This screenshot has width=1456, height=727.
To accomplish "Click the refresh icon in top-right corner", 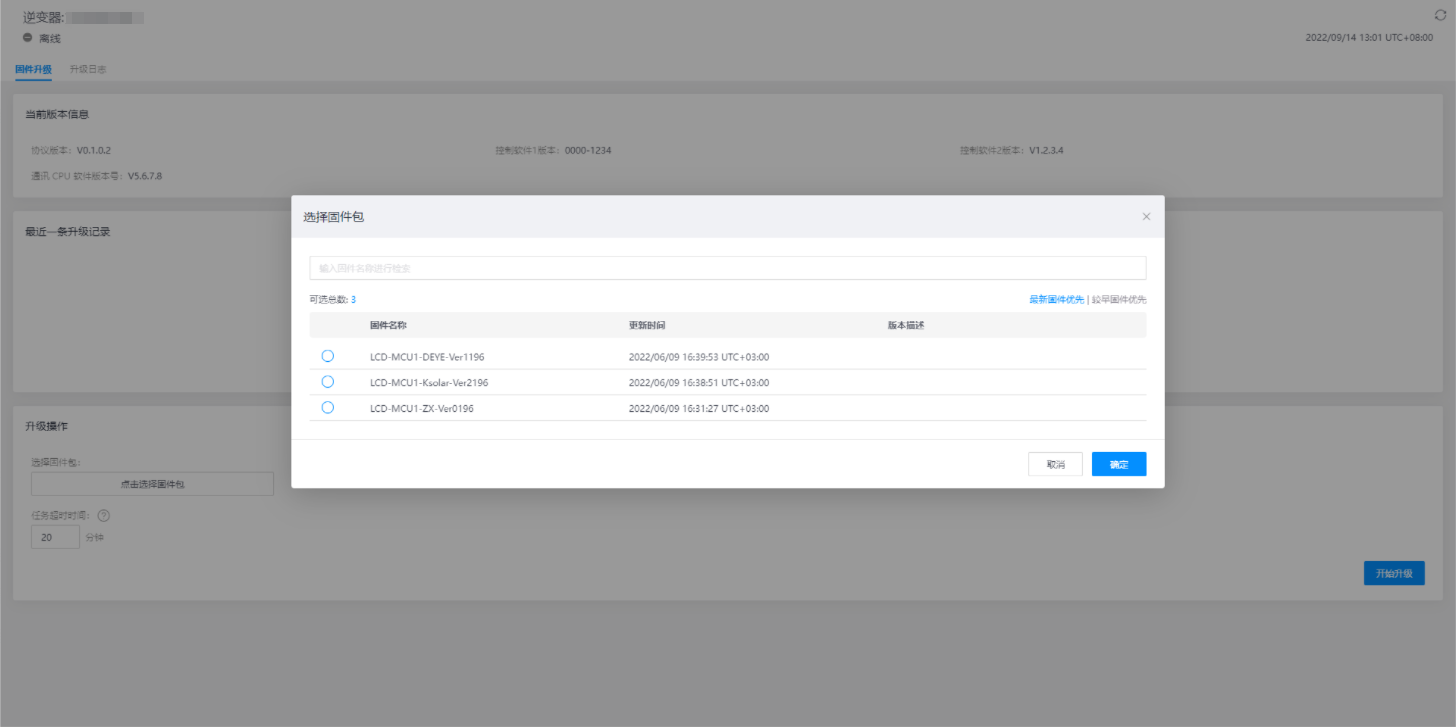I will [x=1440, y=15].
